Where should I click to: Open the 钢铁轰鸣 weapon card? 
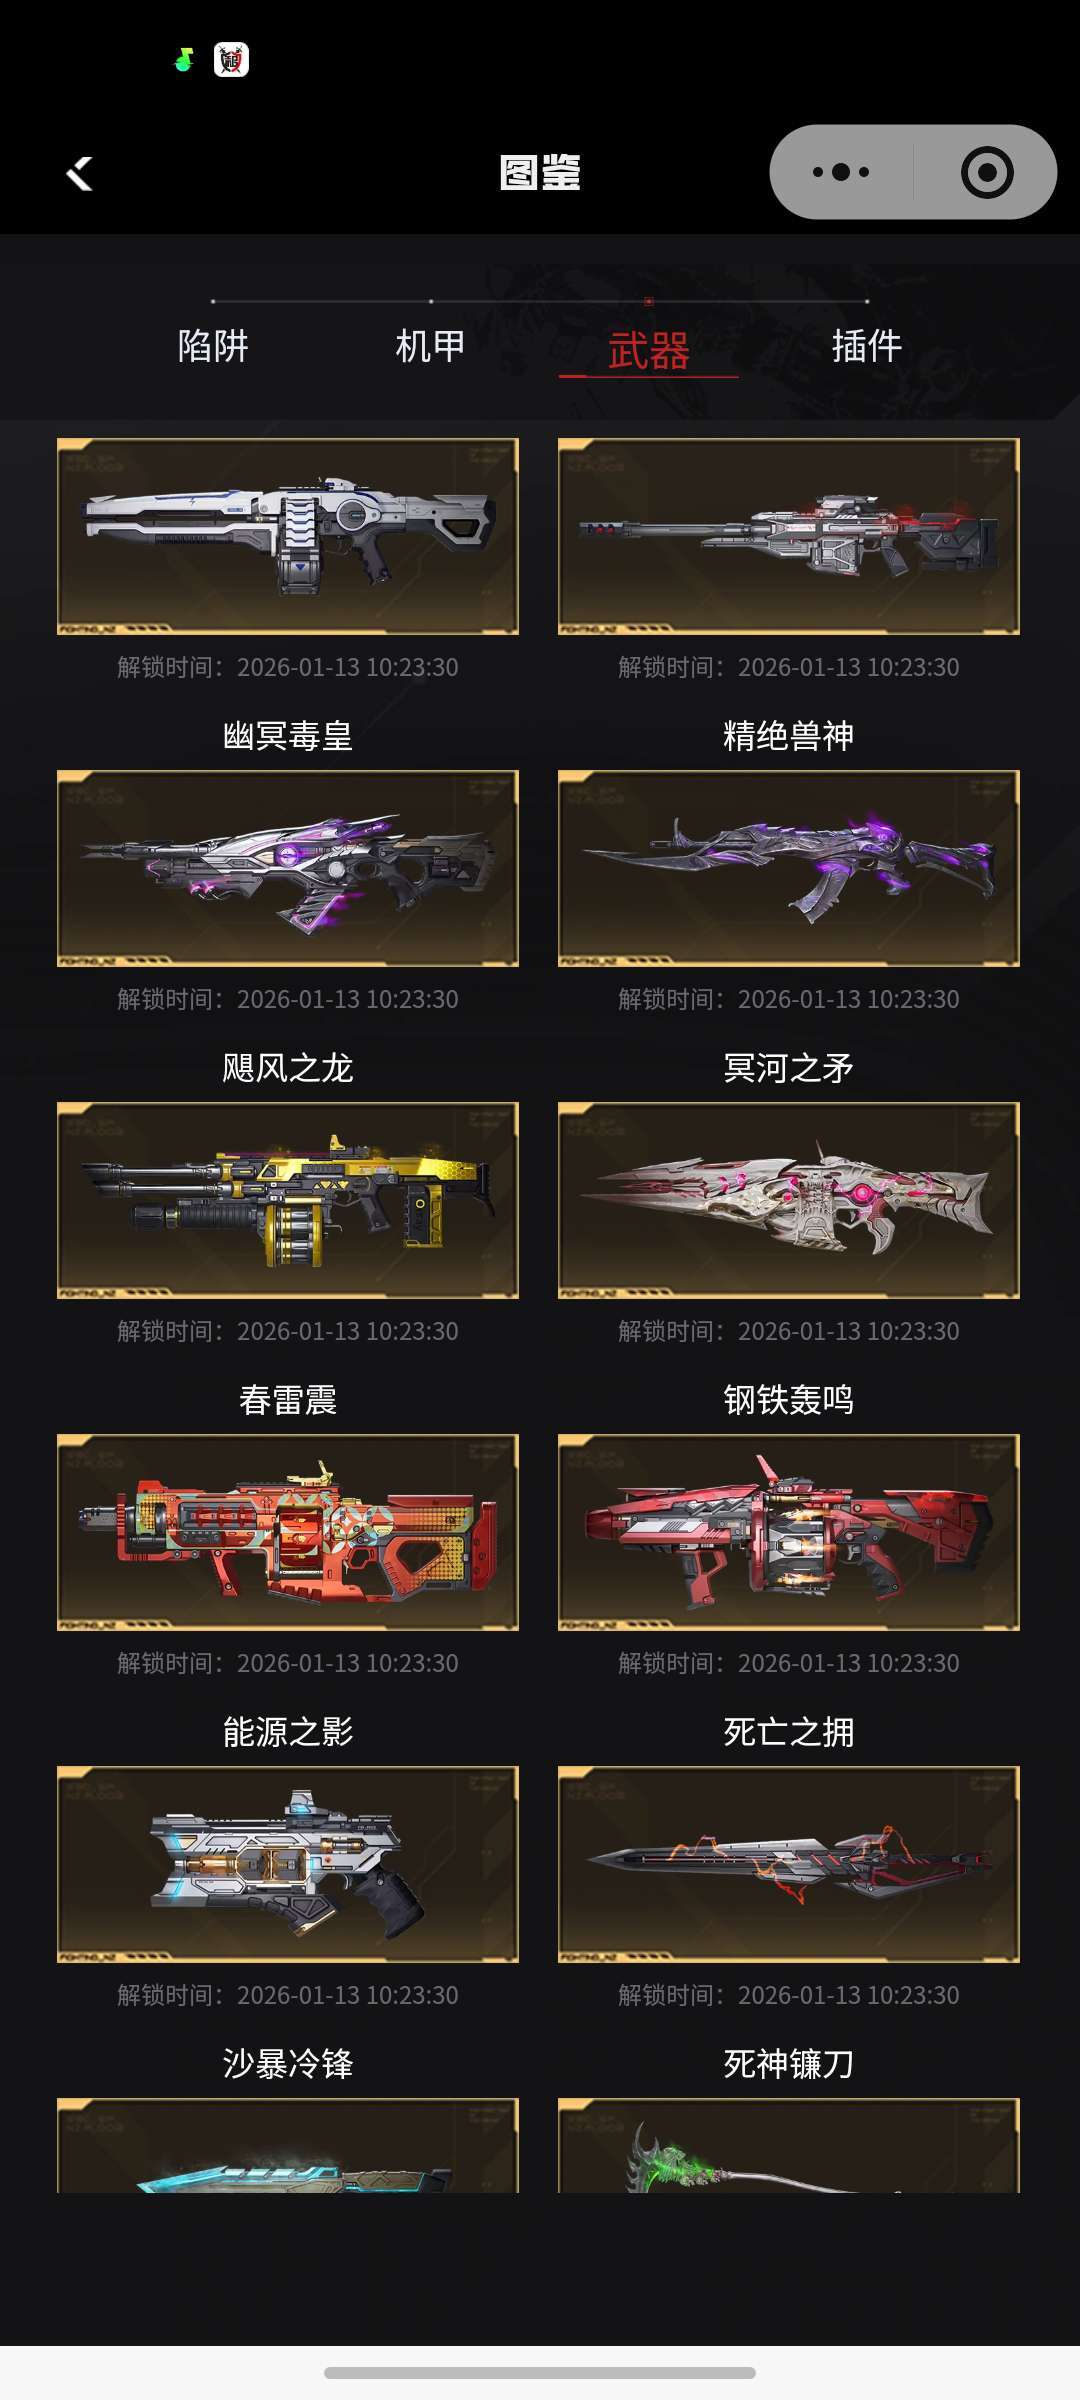(x=789, y=1532)
